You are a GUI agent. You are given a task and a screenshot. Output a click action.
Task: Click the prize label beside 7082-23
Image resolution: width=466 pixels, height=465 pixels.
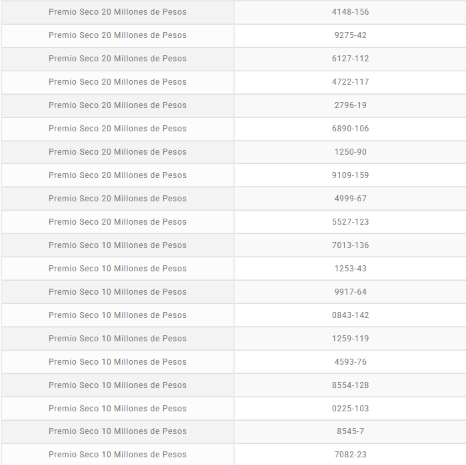pyautogui.click(x=117, y=455)
